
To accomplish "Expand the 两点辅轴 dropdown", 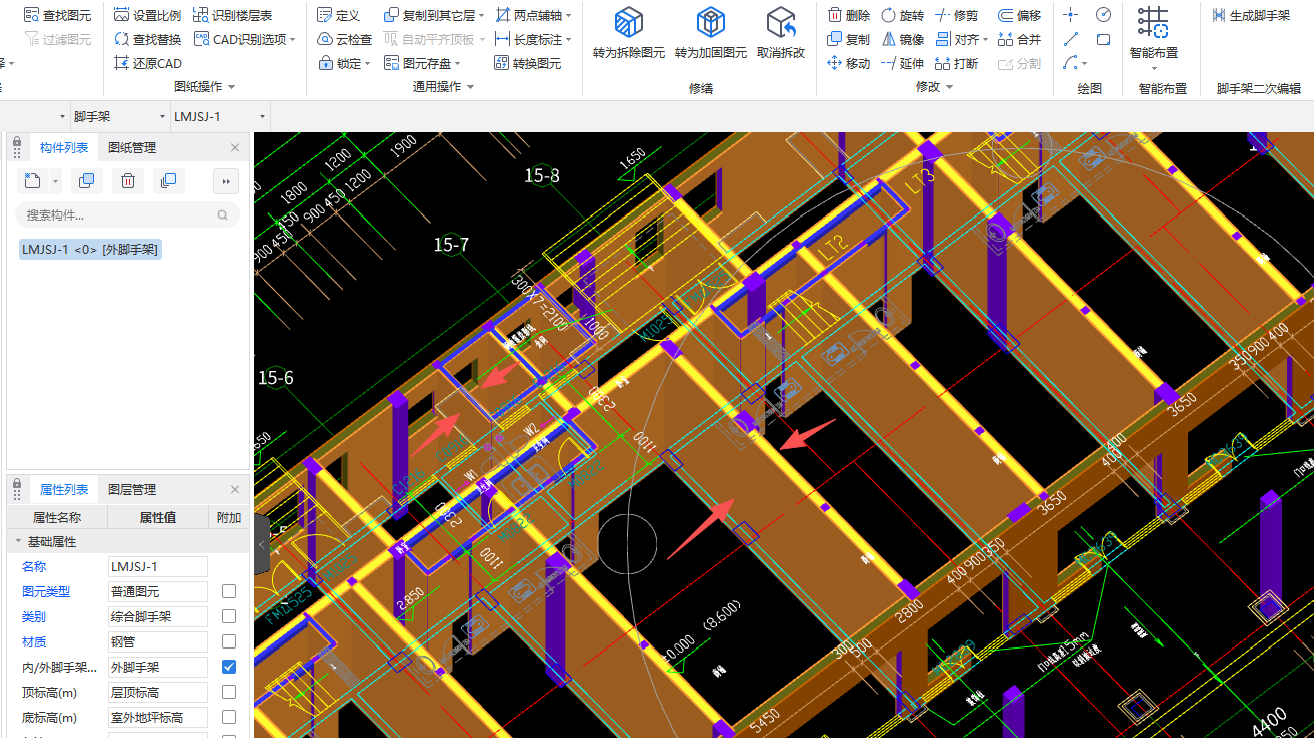I will coord(569,15).
